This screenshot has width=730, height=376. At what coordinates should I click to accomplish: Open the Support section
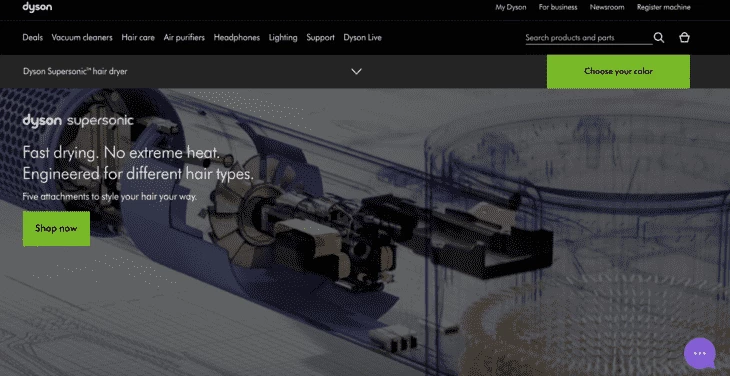[x=320, y=38]
